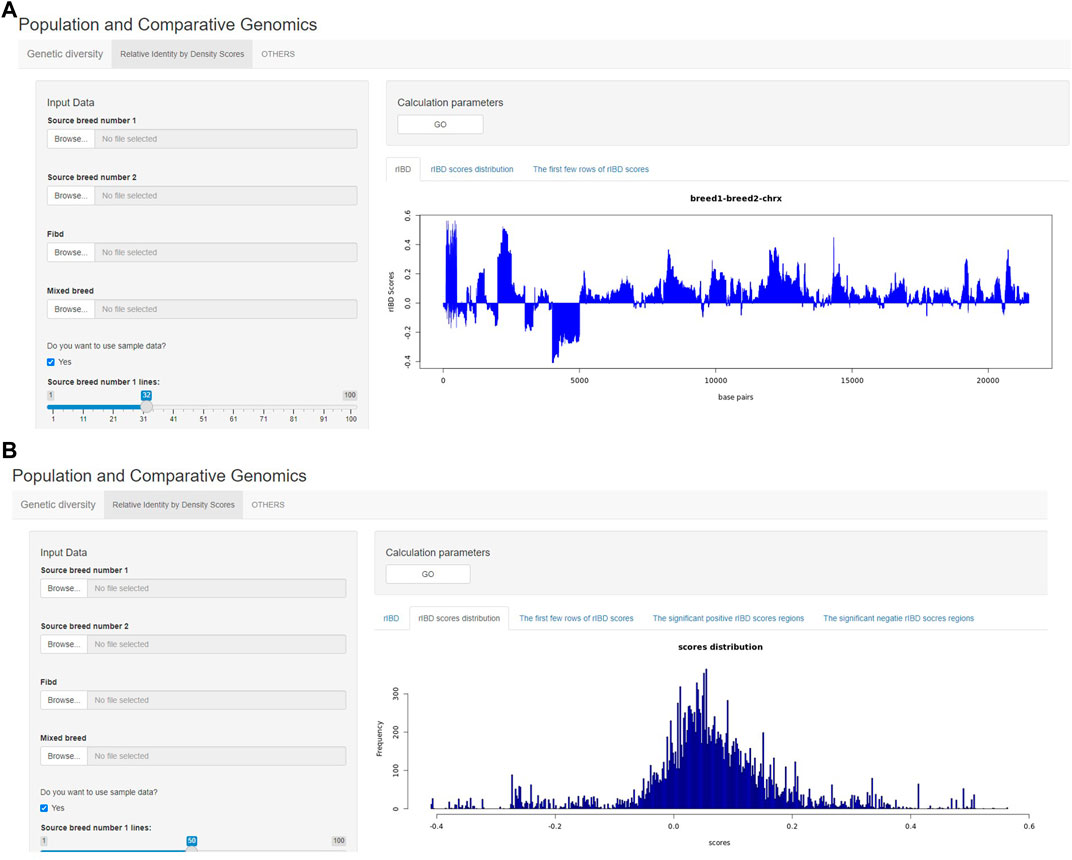Browse for the Fibd file in panel A
Image resolution: width=1072 pixels, height=860 pixels.
click(71, 252)
